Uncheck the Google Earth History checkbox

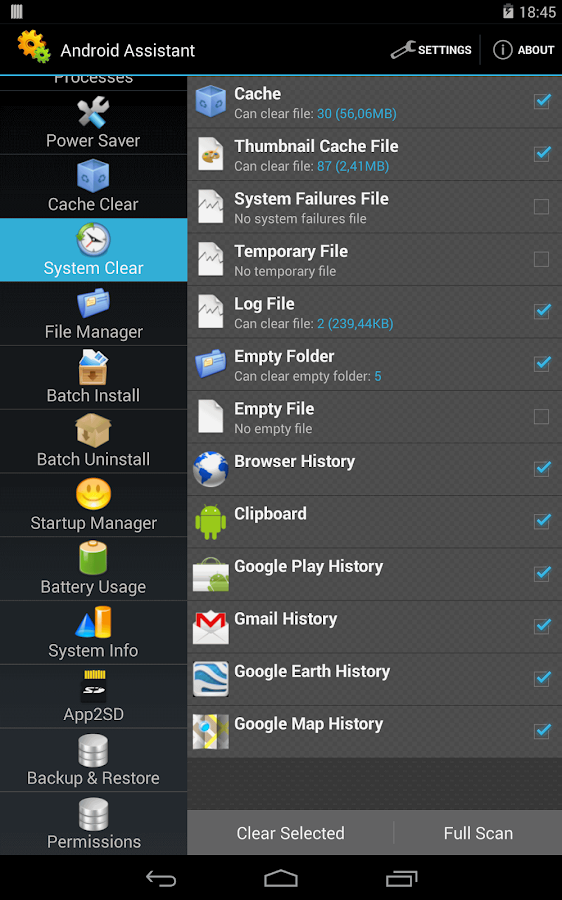coord(542,679)
